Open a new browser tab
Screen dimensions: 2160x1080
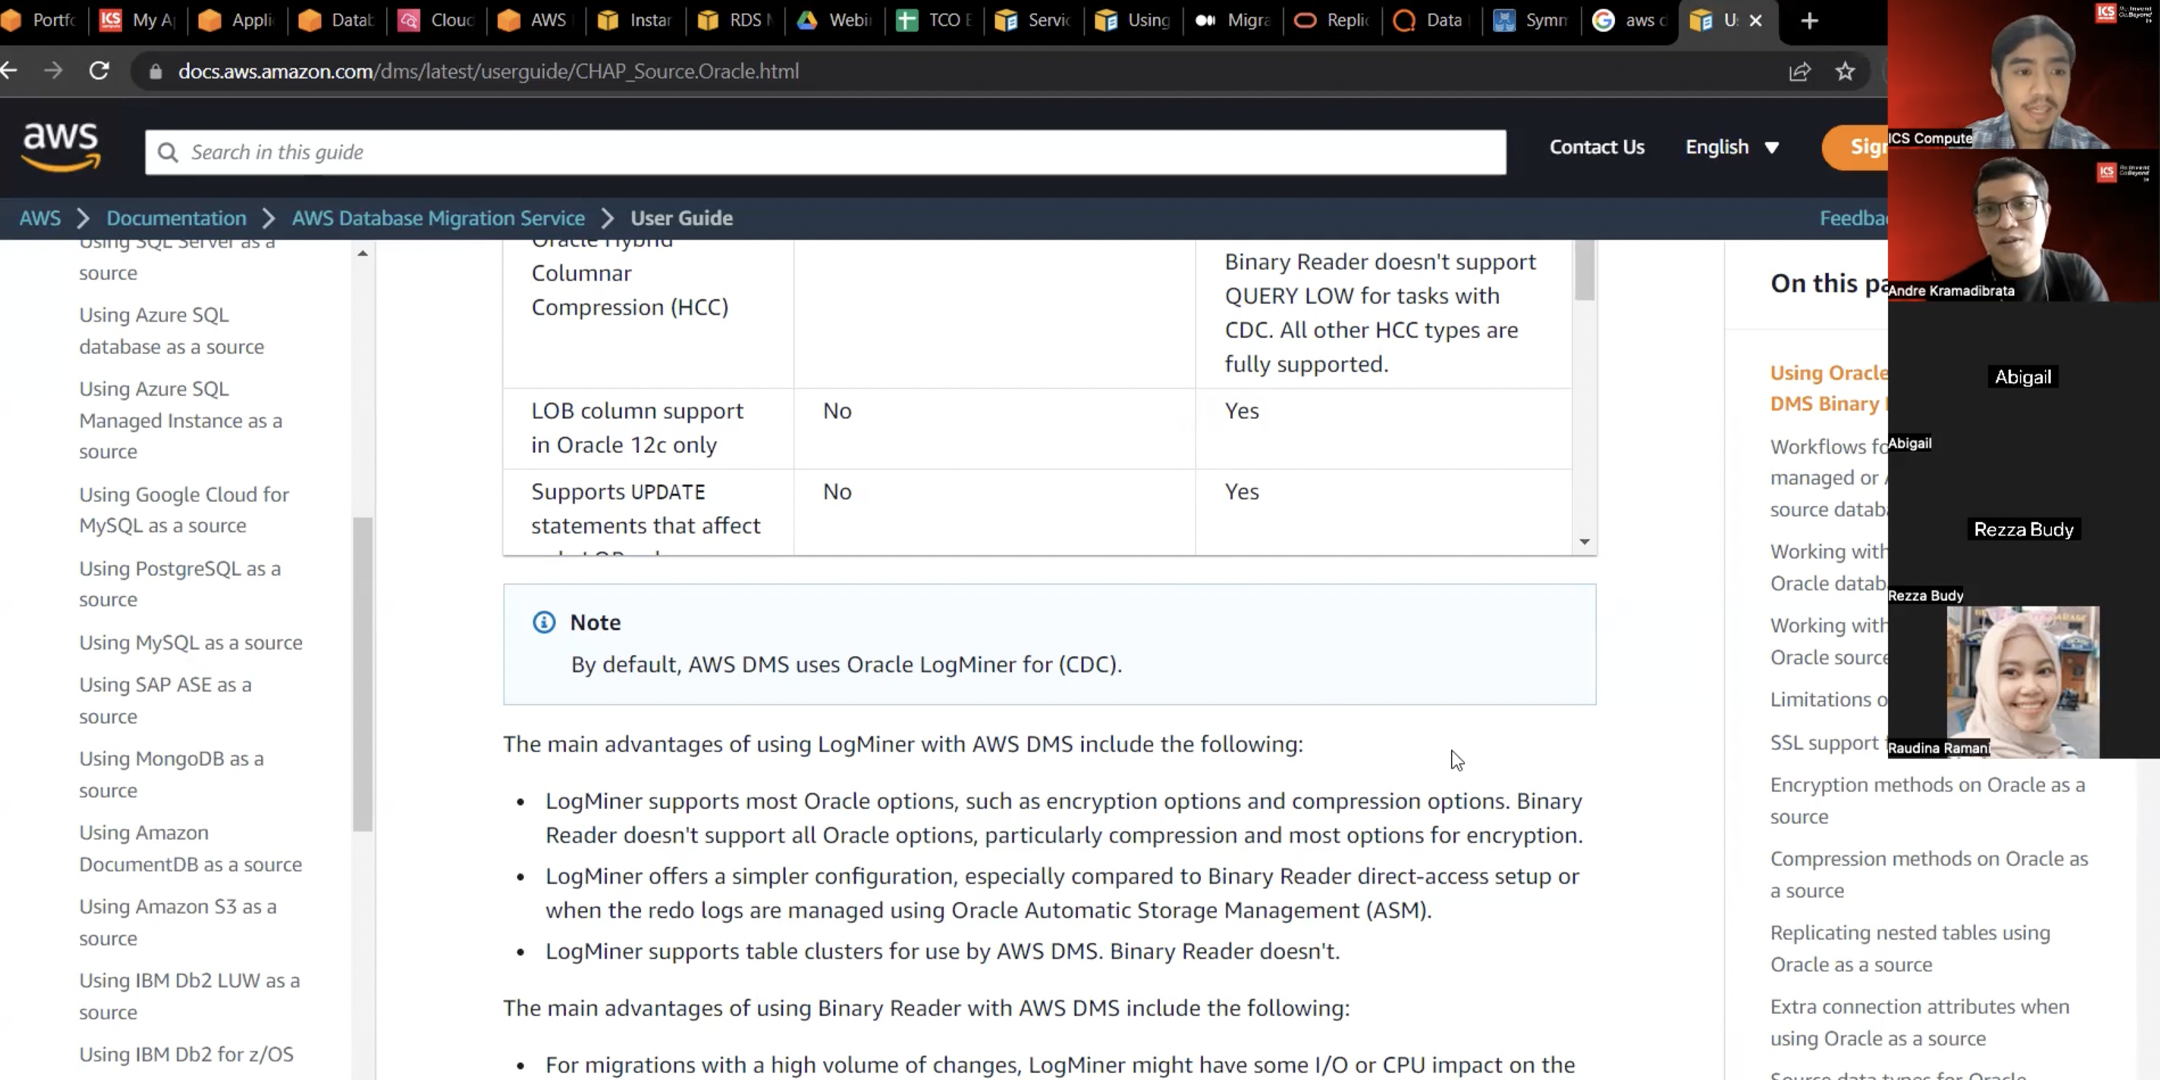coord(1809,20)
